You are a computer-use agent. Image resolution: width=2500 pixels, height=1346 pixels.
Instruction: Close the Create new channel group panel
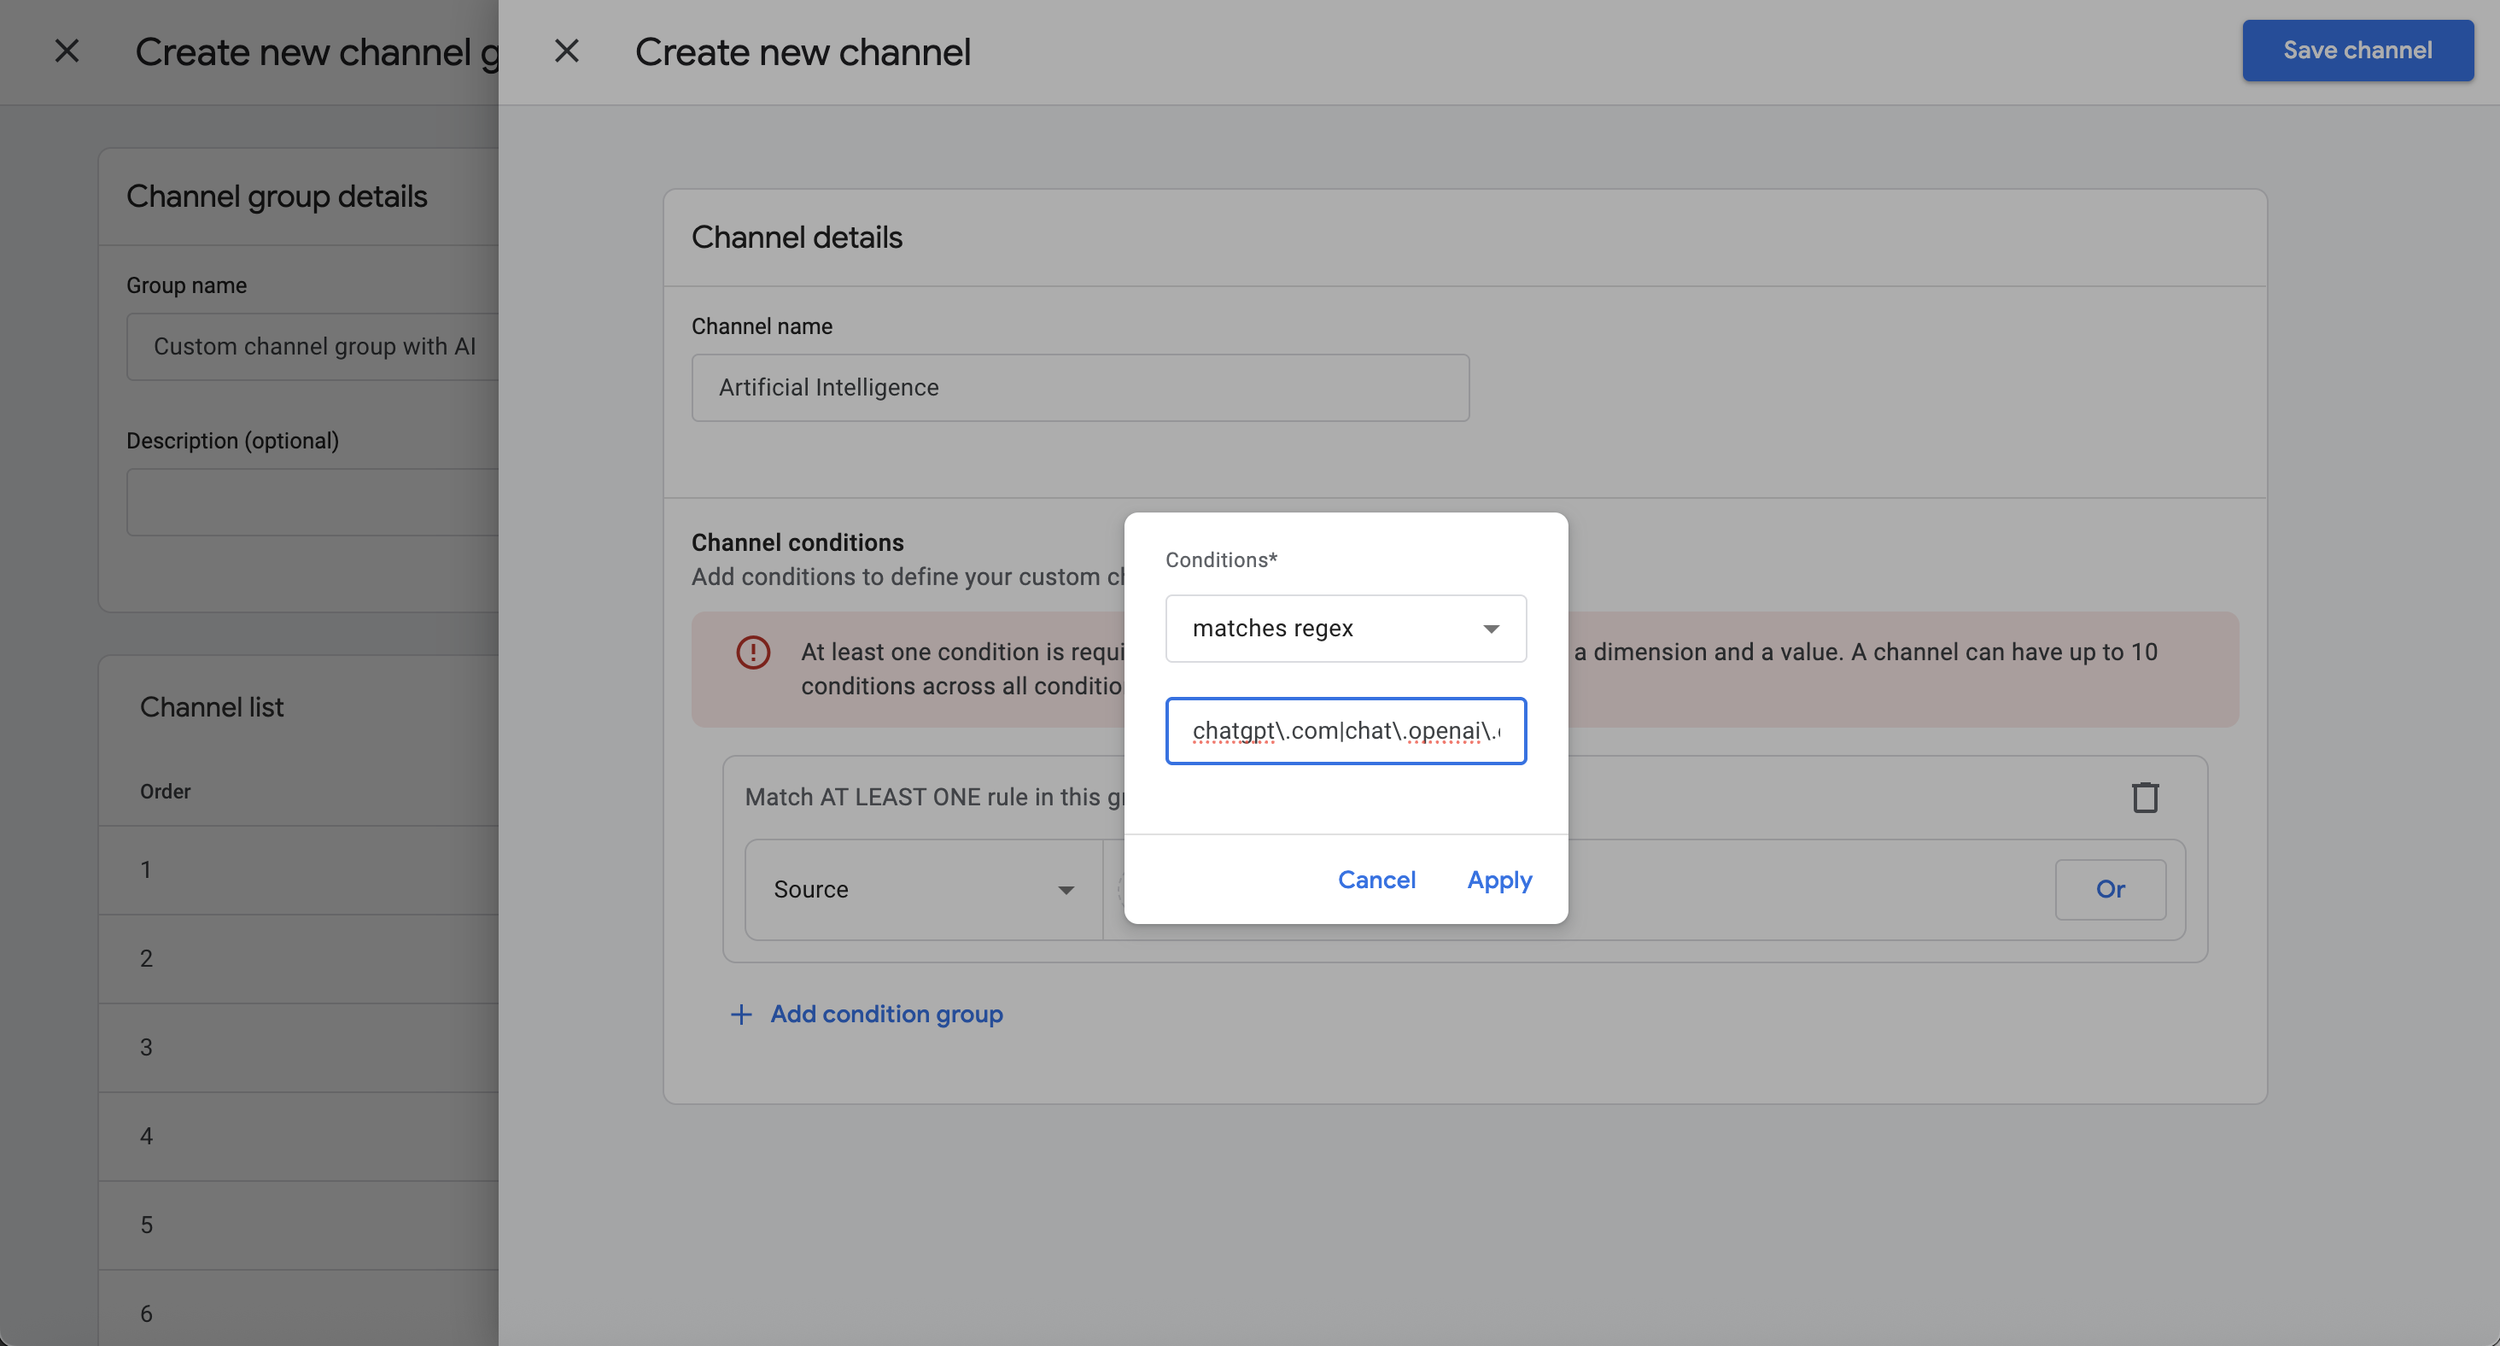click(67, 51)
